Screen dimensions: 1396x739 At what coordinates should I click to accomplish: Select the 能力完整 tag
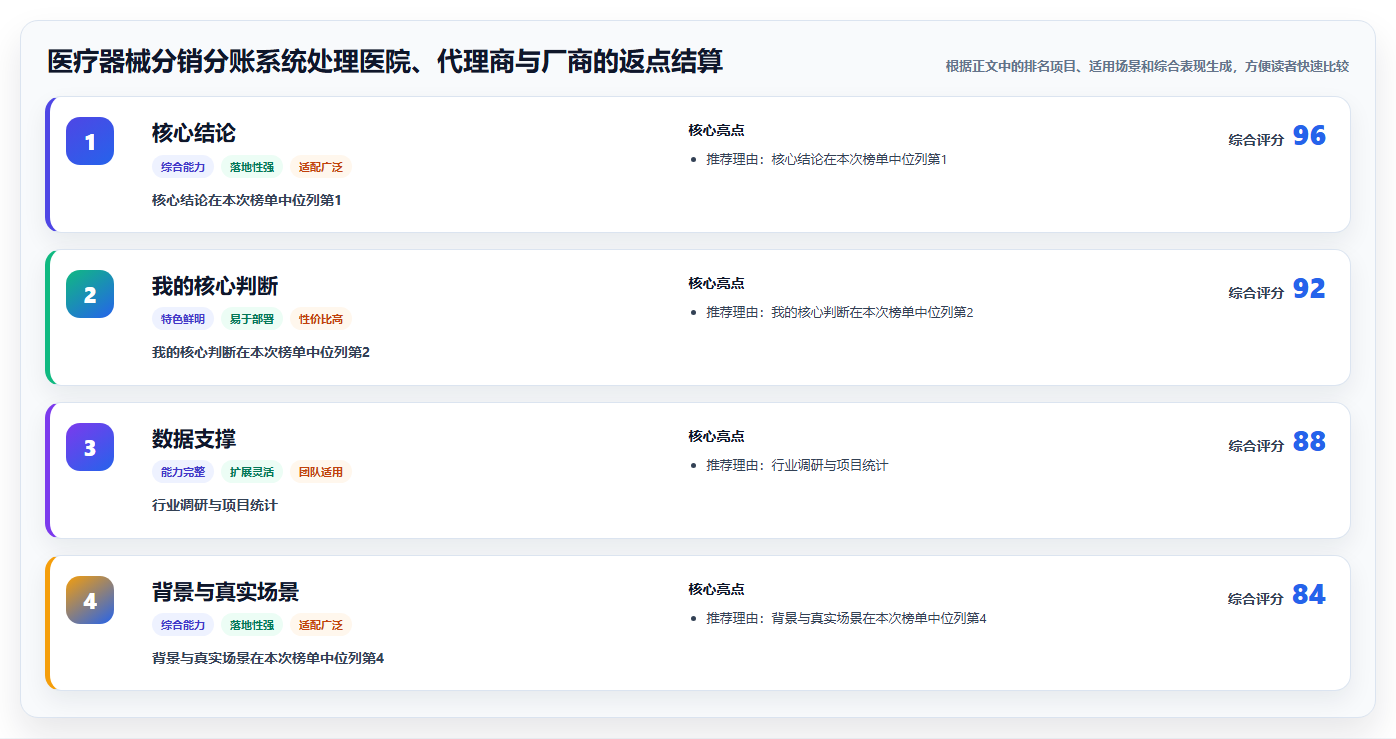tap(183, 472)
